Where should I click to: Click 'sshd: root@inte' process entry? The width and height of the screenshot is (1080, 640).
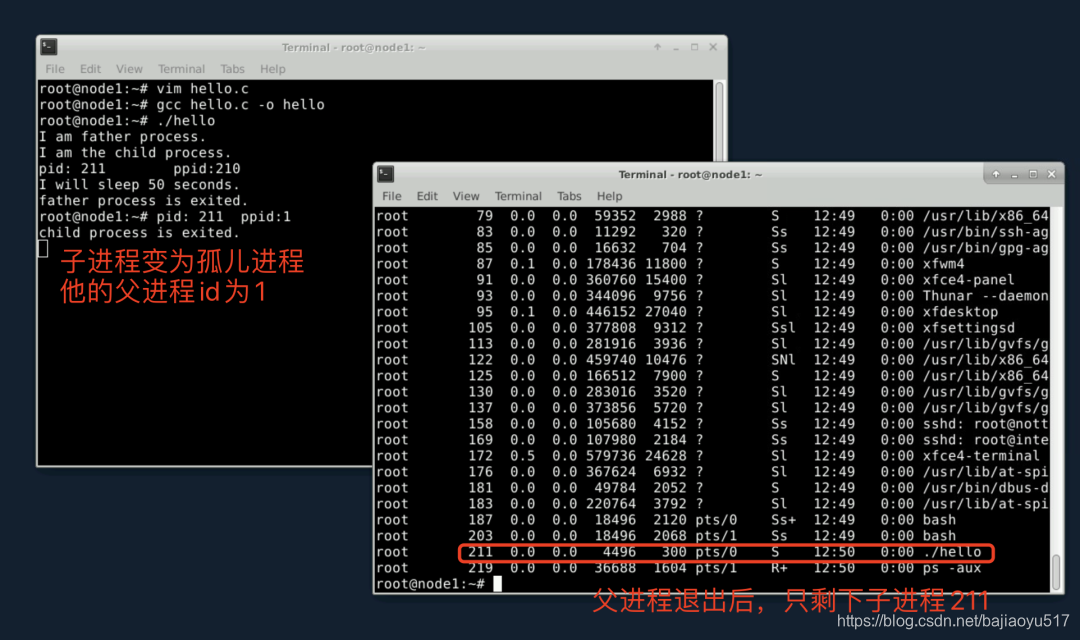[986, 440]
